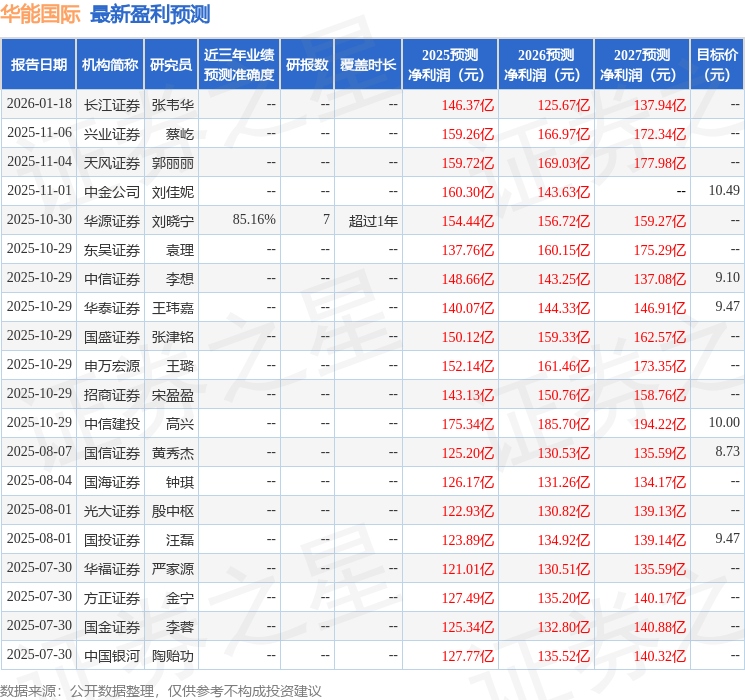Click the target price 8.73

(x=727, y=451)
